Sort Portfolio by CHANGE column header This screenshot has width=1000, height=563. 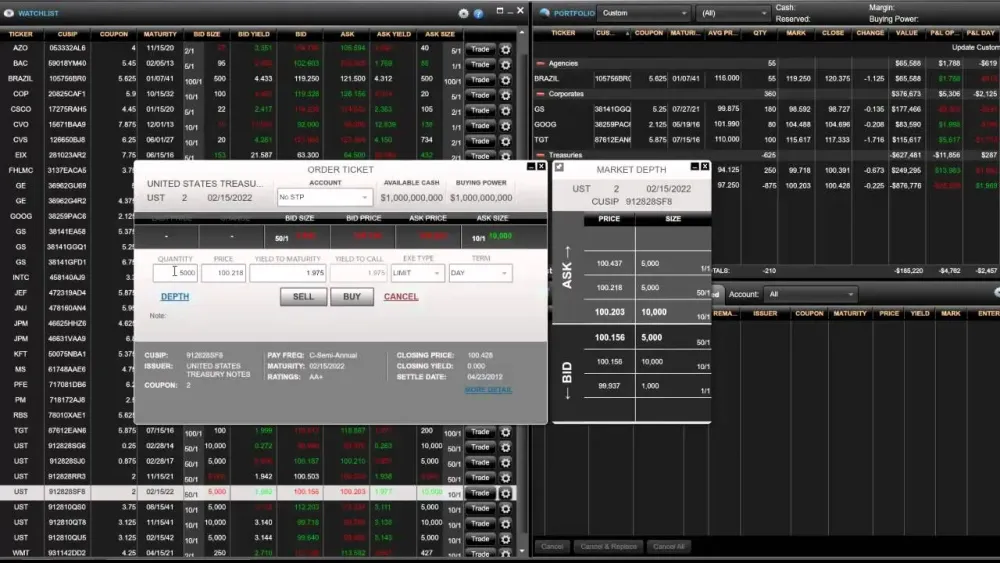tap(870, 33)
